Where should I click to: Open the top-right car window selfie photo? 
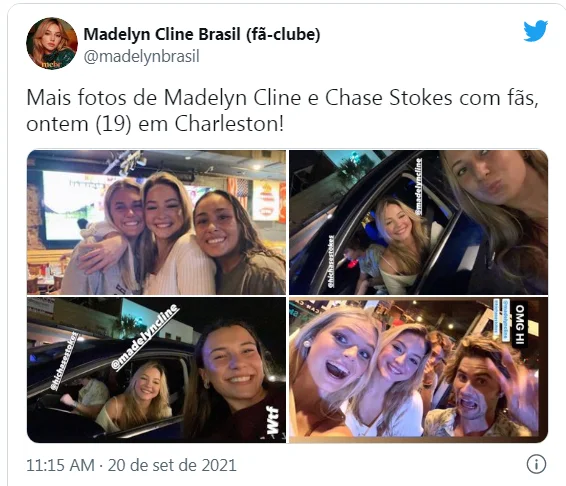click(x=418, y=222)
